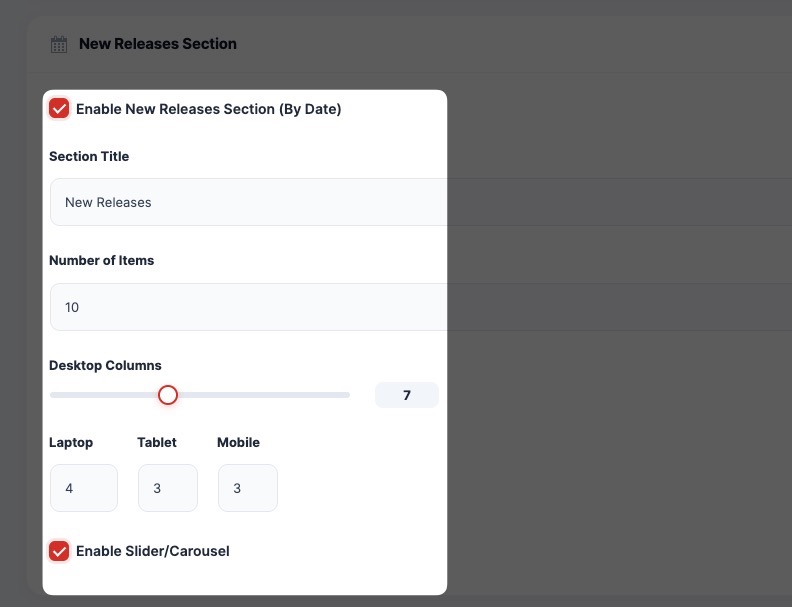The image size is (792, 607).
Task: Click the calendar icon in the section header
Action: click(x=59, y=44)
